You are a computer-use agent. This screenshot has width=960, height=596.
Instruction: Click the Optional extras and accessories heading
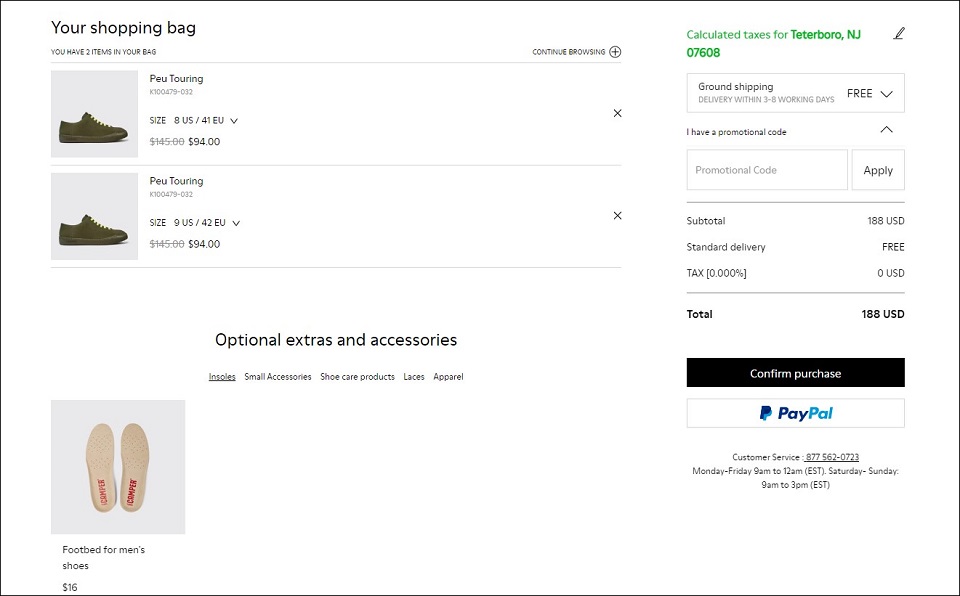tap(336, 340)
